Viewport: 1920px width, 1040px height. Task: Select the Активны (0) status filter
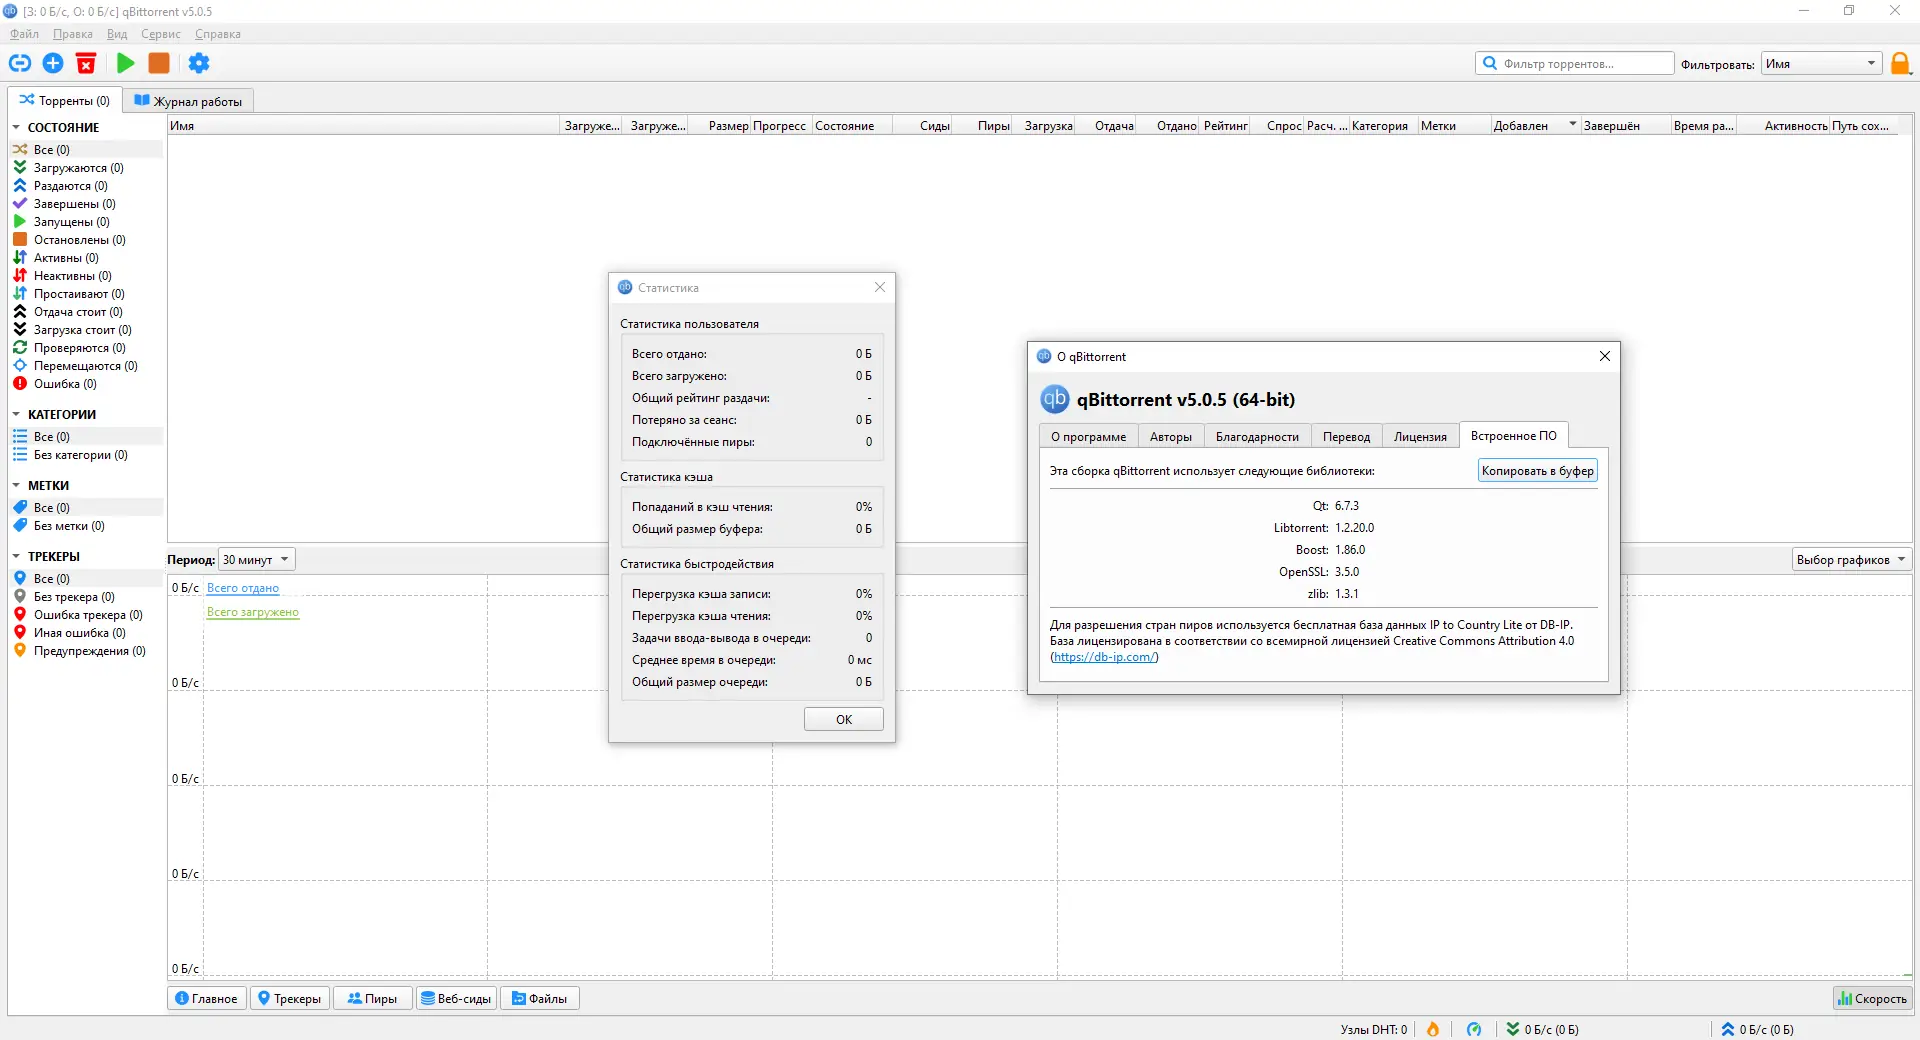point(66,258)
